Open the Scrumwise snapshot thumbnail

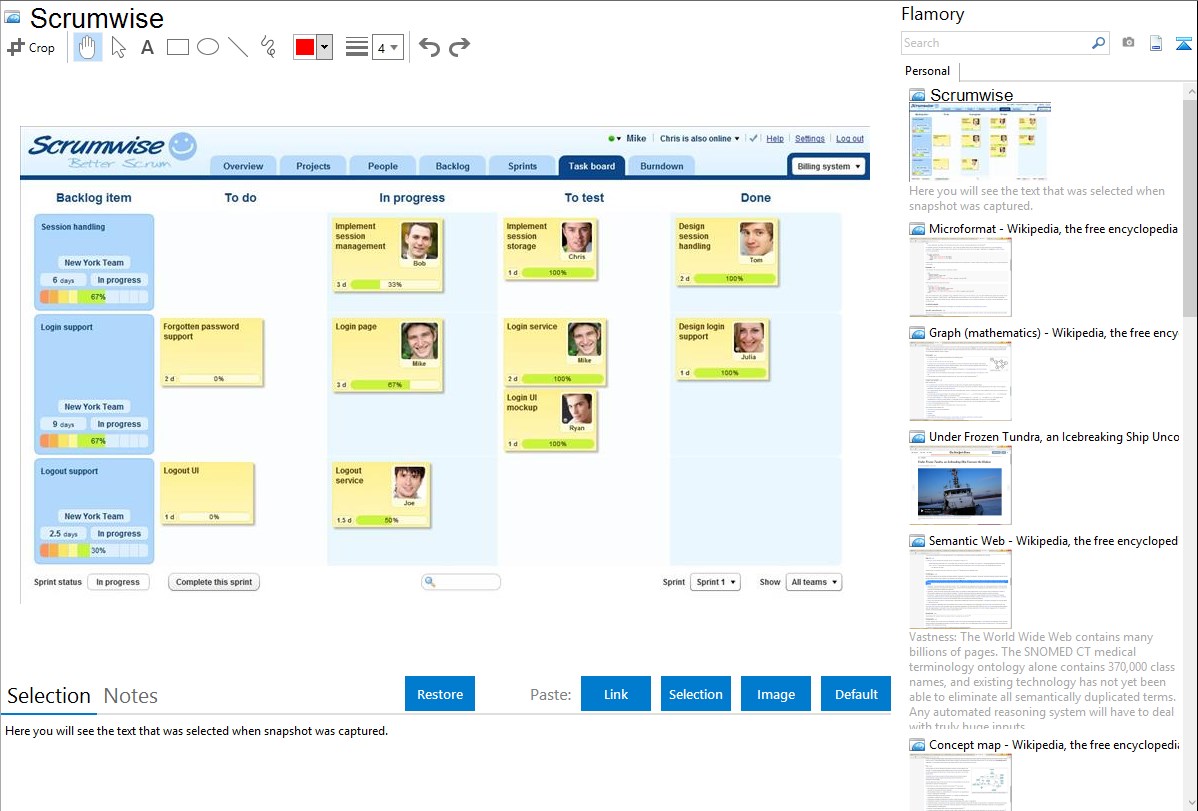click(980, 142)
